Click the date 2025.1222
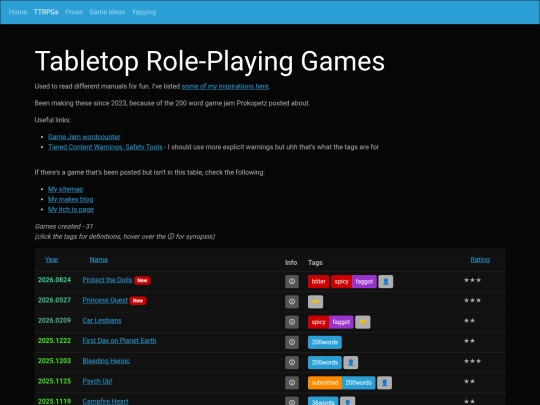The width and height of the screenshot is (540, 405). pos(54,341)
